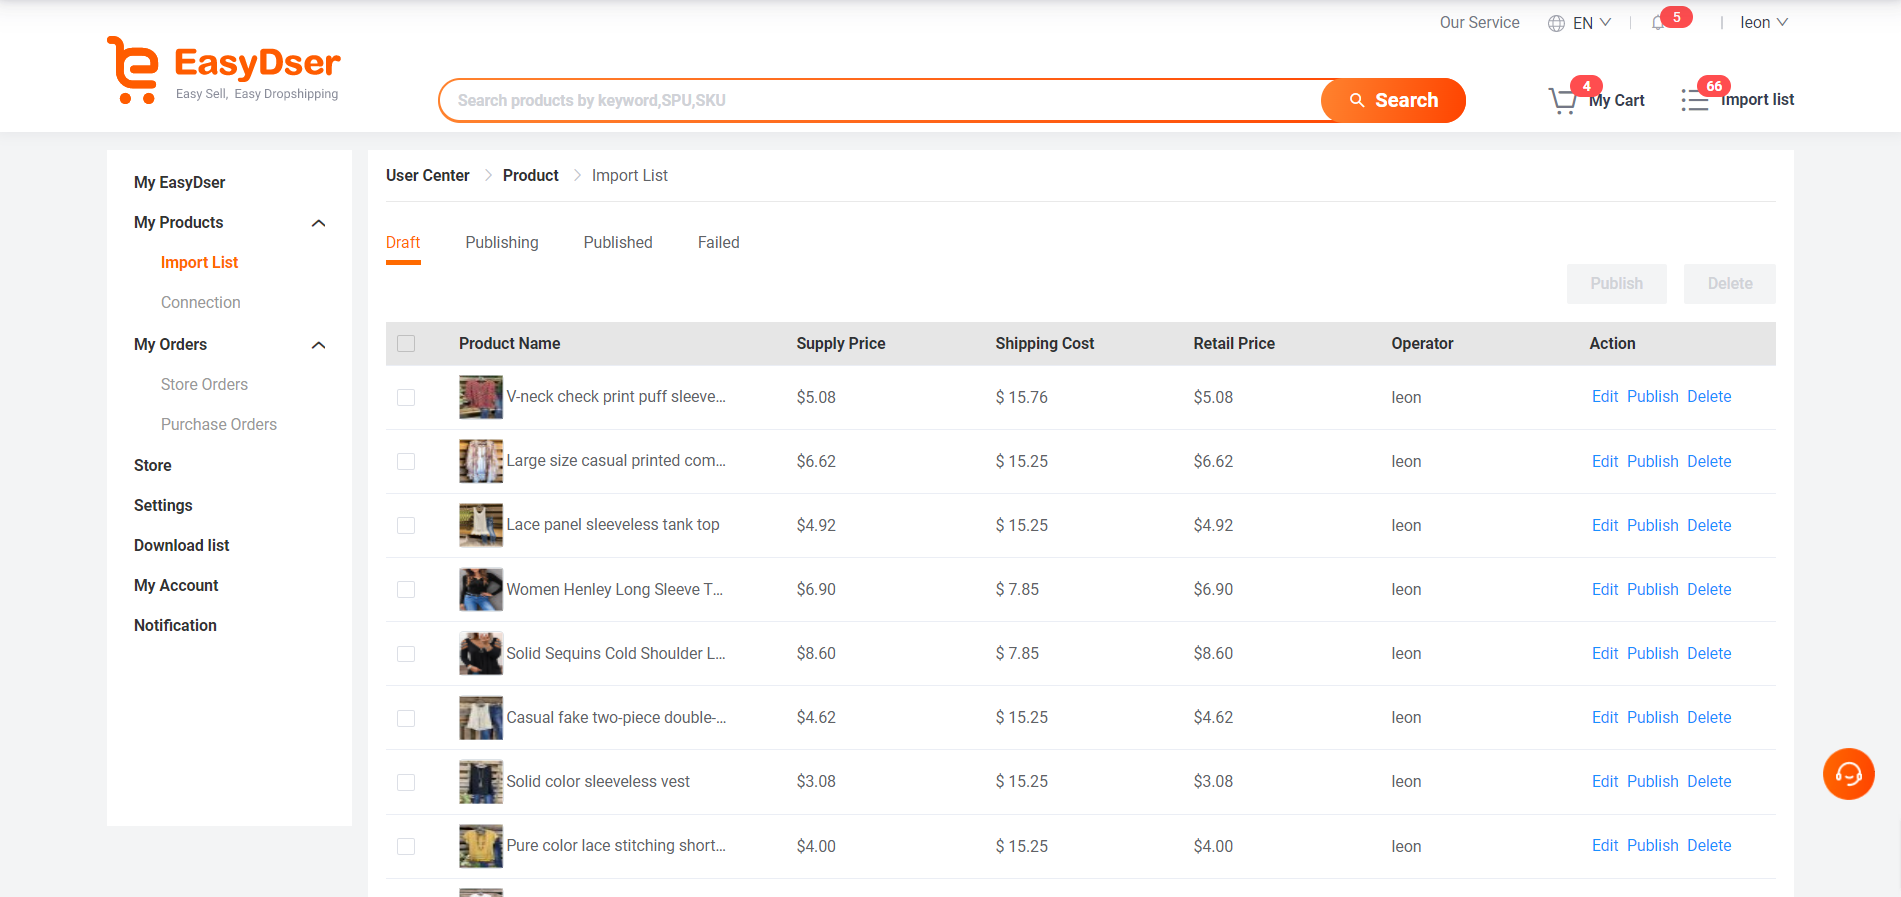Screen dimensions: 1901x897
Task: Open Notification in sidebar
Action: point(175,625)
